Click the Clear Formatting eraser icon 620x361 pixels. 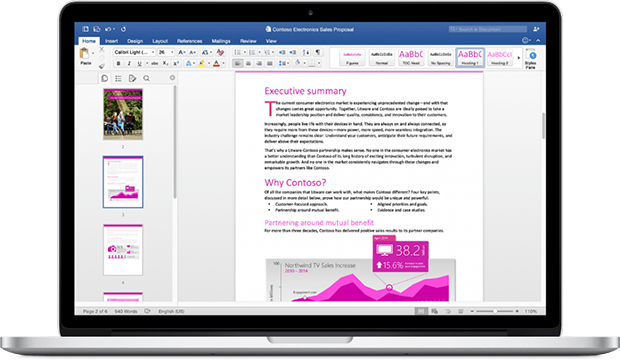tap(221, 52)
